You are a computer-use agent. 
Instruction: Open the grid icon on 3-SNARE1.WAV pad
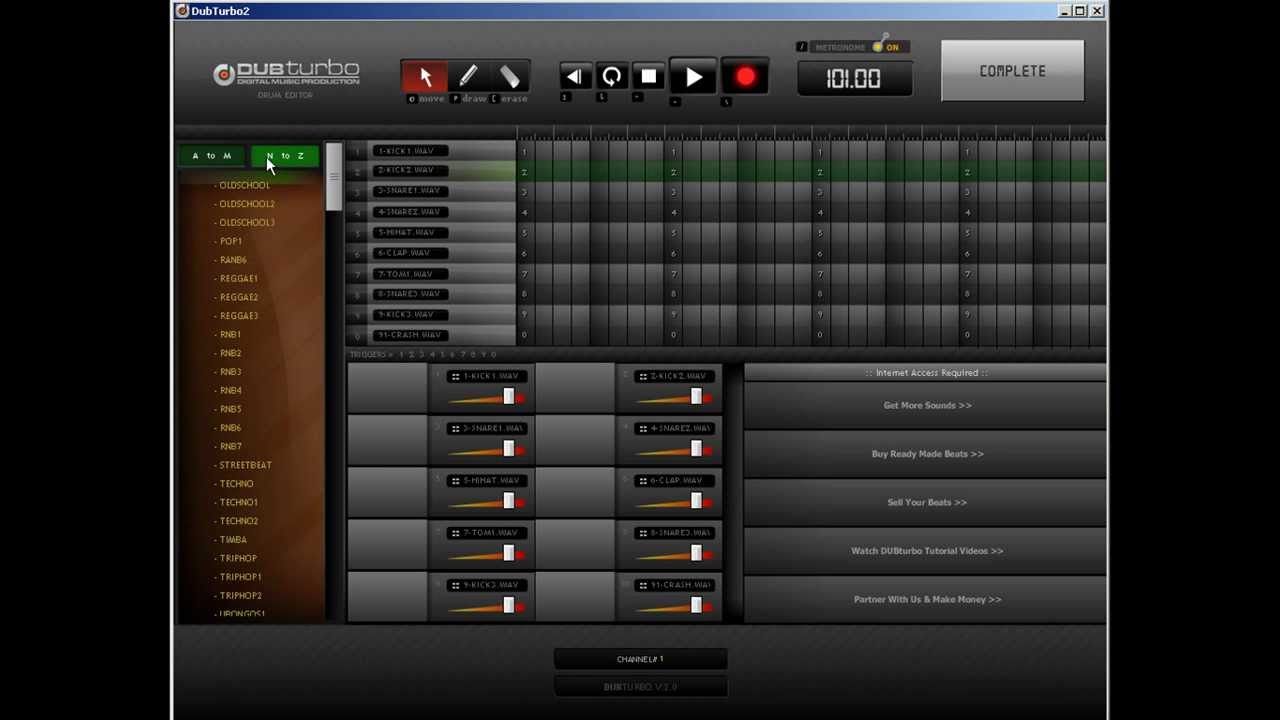click(456, 428)
